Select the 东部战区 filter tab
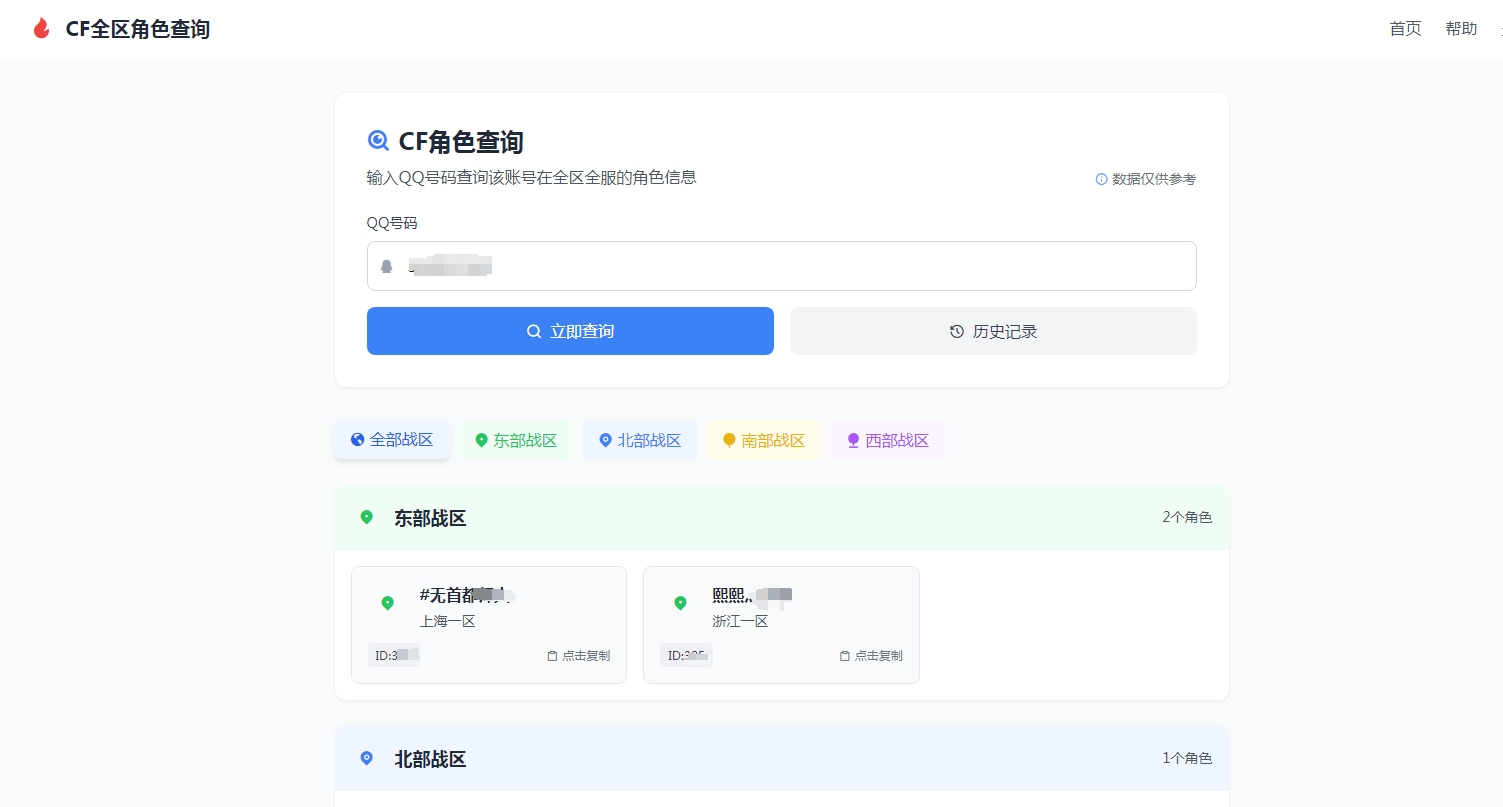Screen dimensions: 1503x807 click(x=516, y=440)
